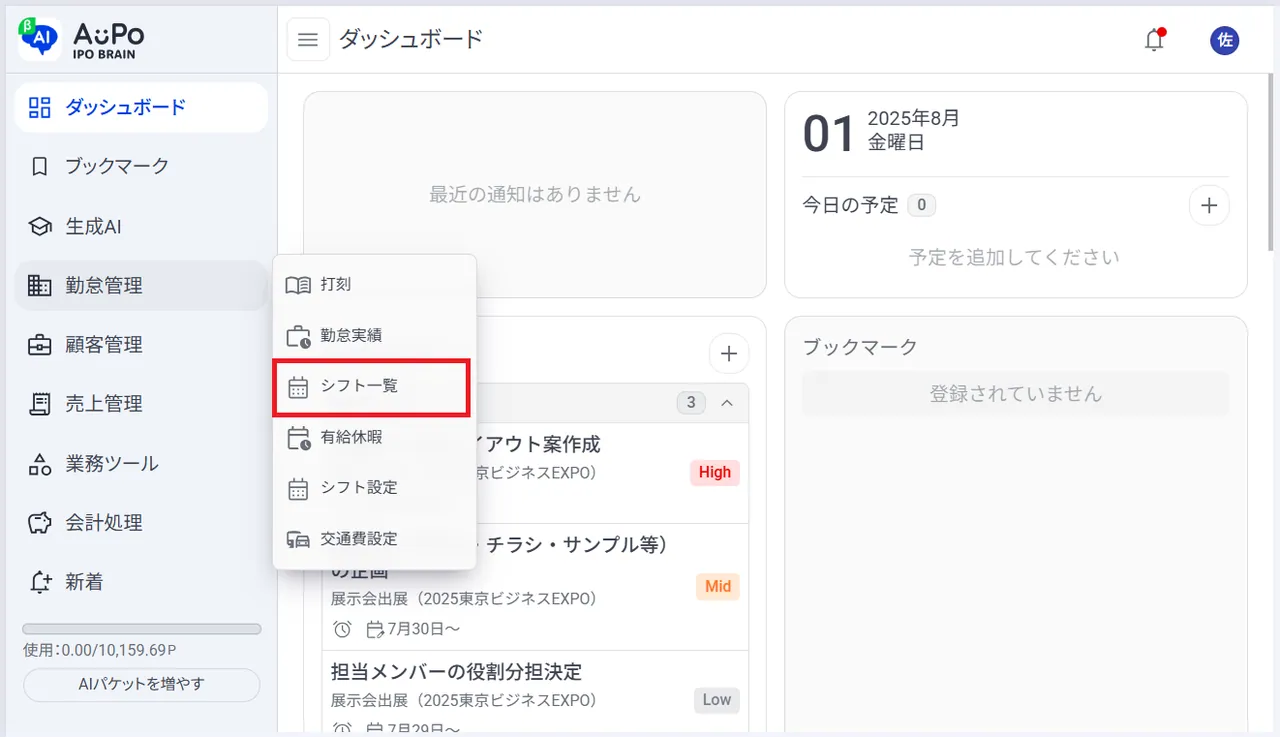Click the High priority badge
The image size is (1280, 737).
(x=715, y=473)
